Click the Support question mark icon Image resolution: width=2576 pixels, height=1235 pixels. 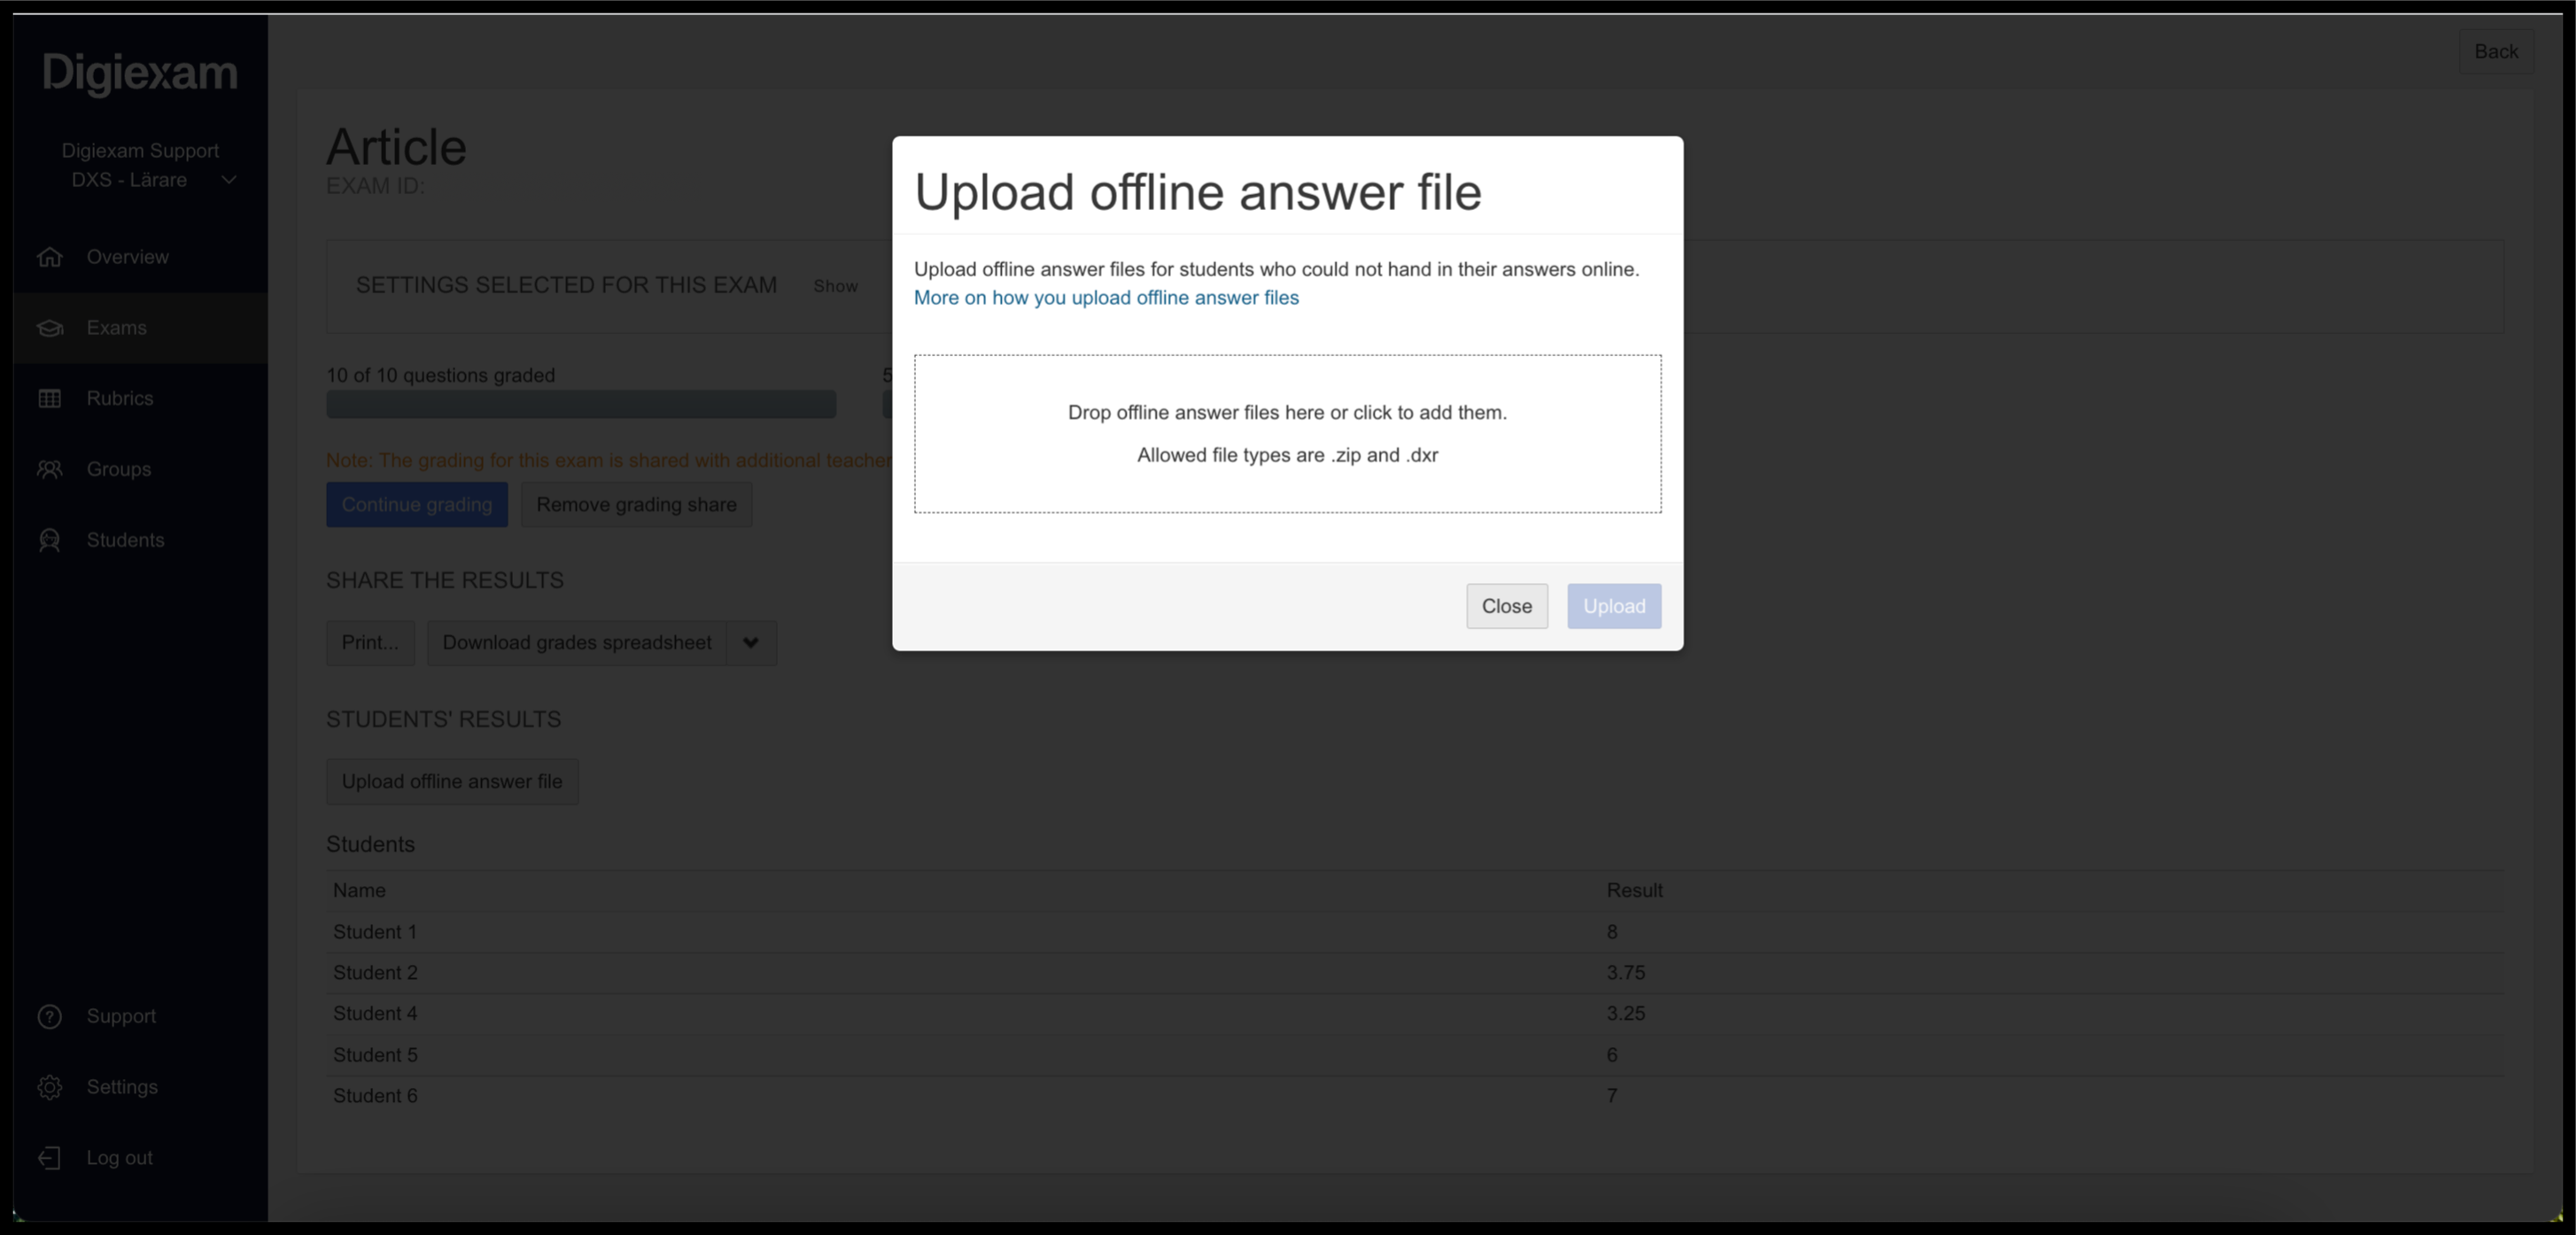point(49,1016)
